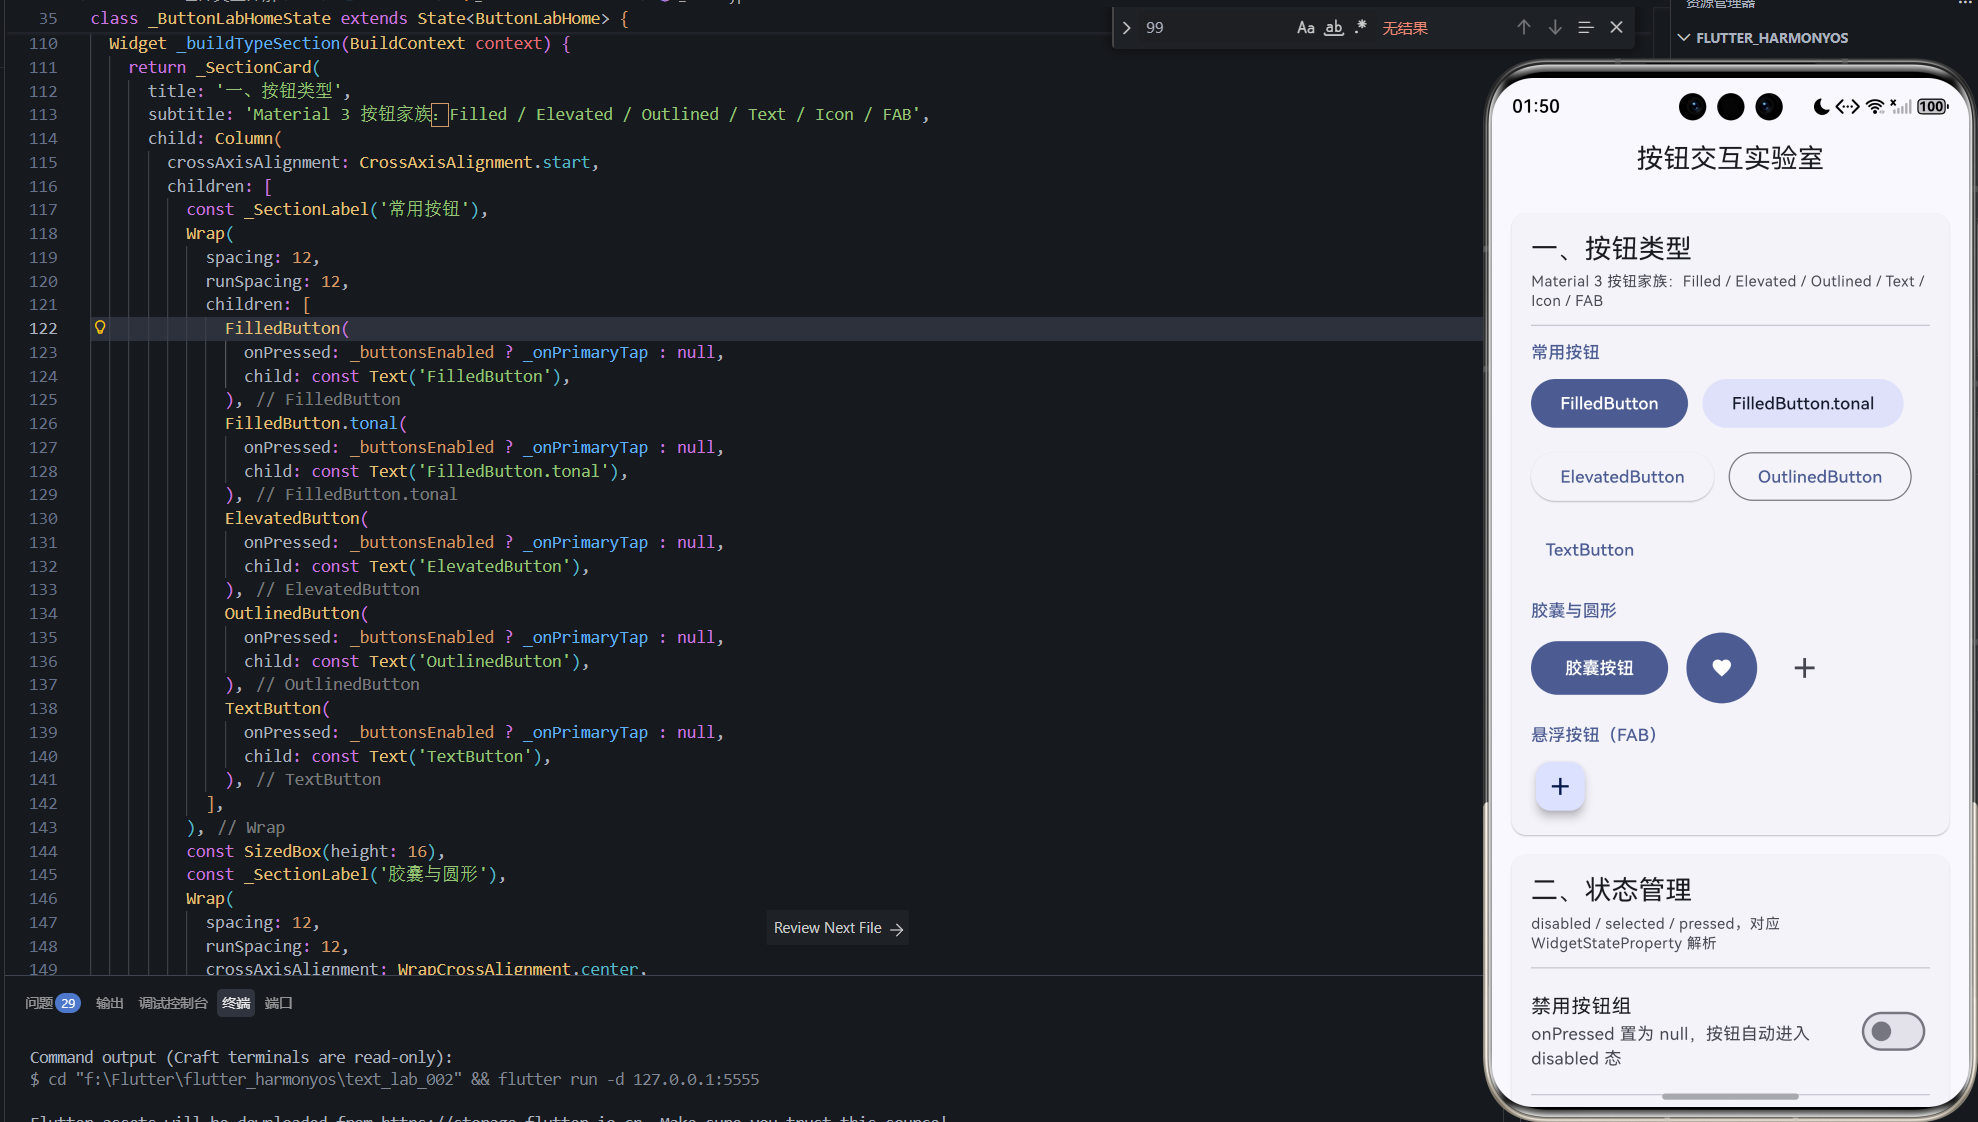Image resolution: width=1978 pixels, height=1122 pixels.
Task: Click Review Next File button
Action: pos(838,928)
